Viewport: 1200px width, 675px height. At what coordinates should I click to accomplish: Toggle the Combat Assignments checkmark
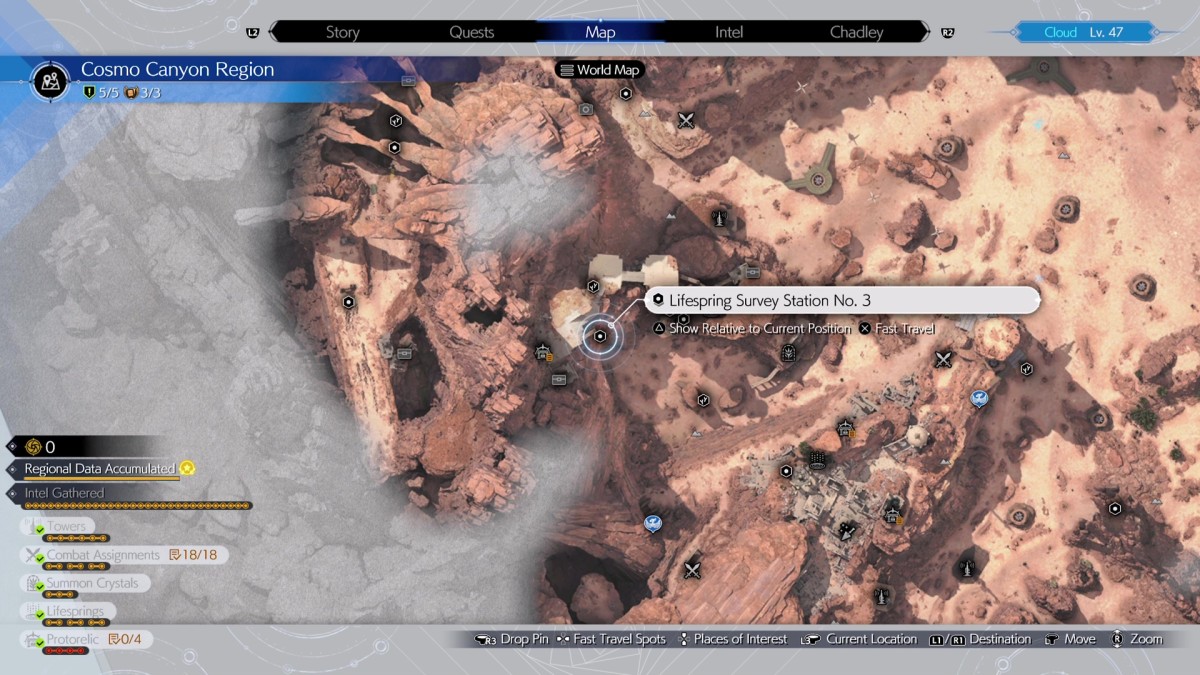(x=41, y=557)
